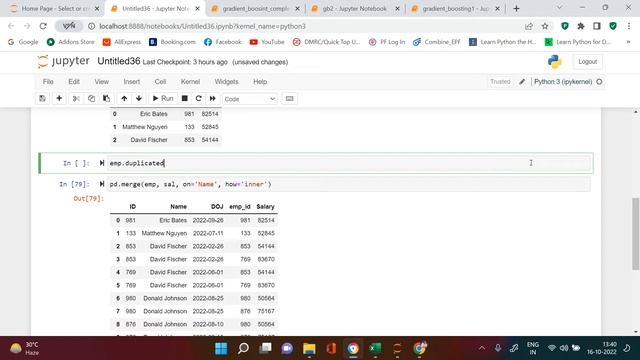The image size is (640, 360).
Task: Show hidden system tray icons chevron
Action: coord(482,348)
